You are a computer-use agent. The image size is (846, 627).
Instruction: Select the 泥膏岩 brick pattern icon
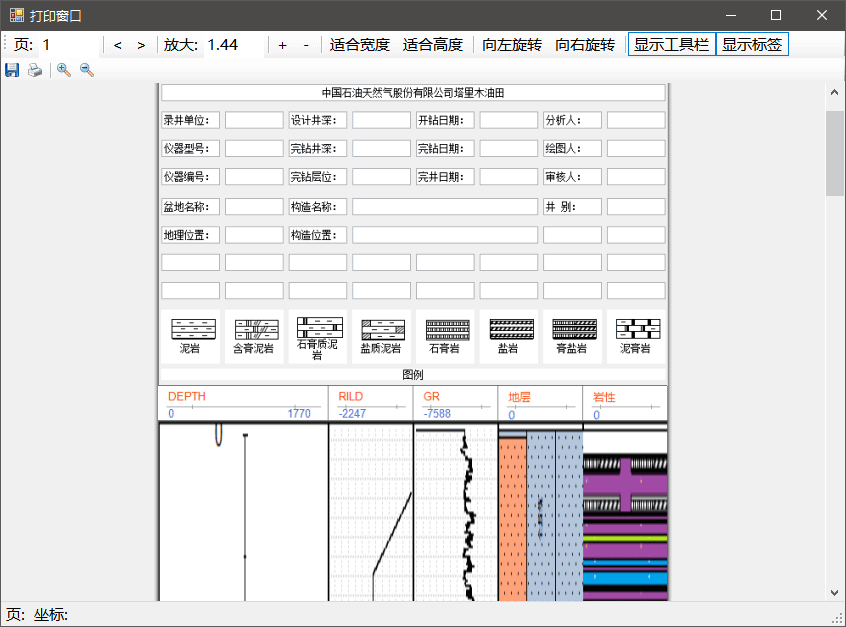click(638, 329)
